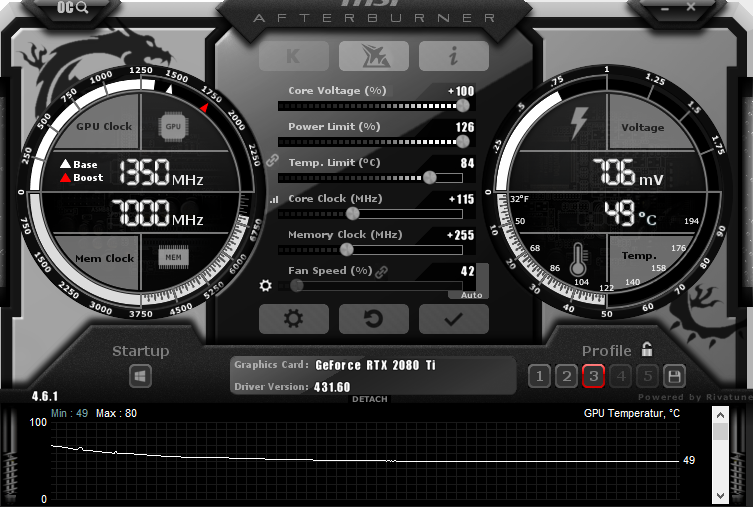Open voltage-frequency curve editor bars icon
Viewport: 753px width, 507px height.
tap(274, 199)
